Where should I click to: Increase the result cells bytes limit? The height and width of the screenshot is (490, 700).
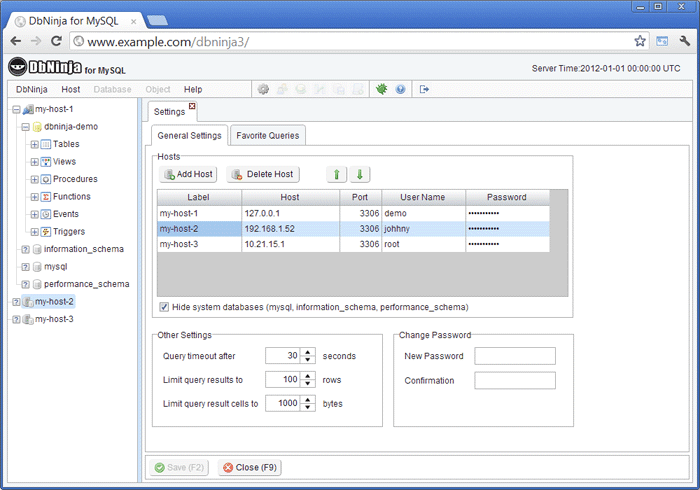(308, 400)
